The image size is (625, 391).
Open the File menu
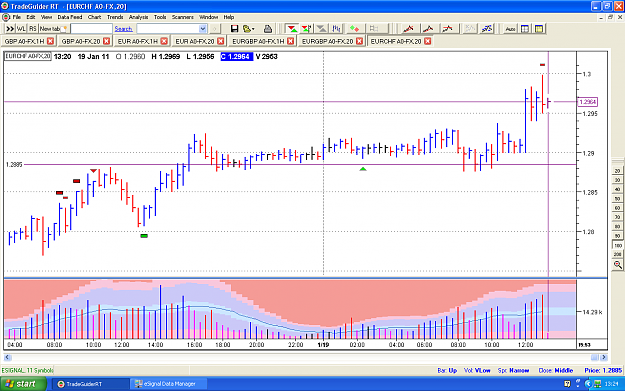tap(16, 17)
